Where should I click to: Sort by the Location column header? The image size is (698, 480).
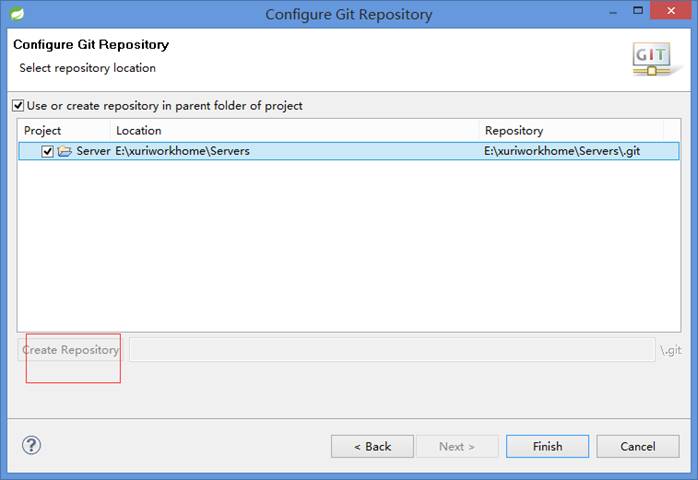coord(294,130)
